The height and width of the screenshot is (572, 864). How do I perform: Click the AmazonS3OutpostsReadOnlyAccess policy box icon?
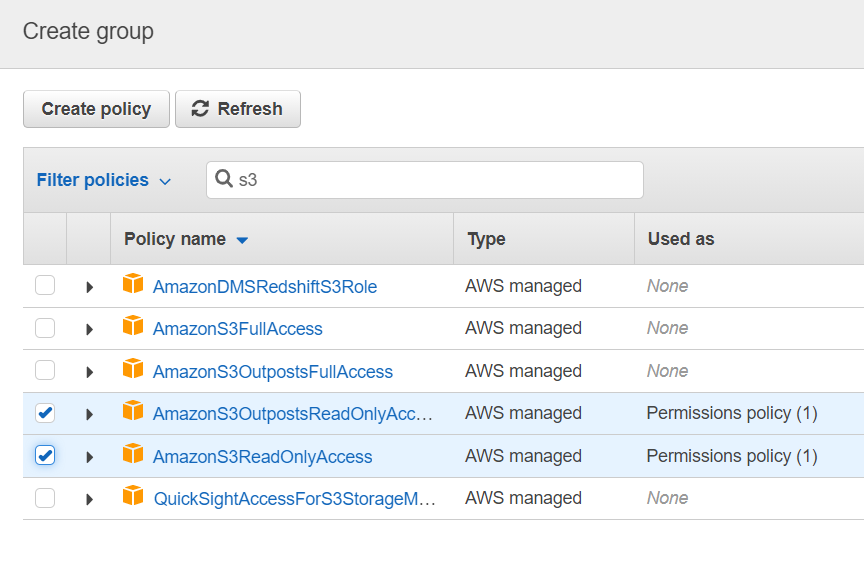[133, 412]
